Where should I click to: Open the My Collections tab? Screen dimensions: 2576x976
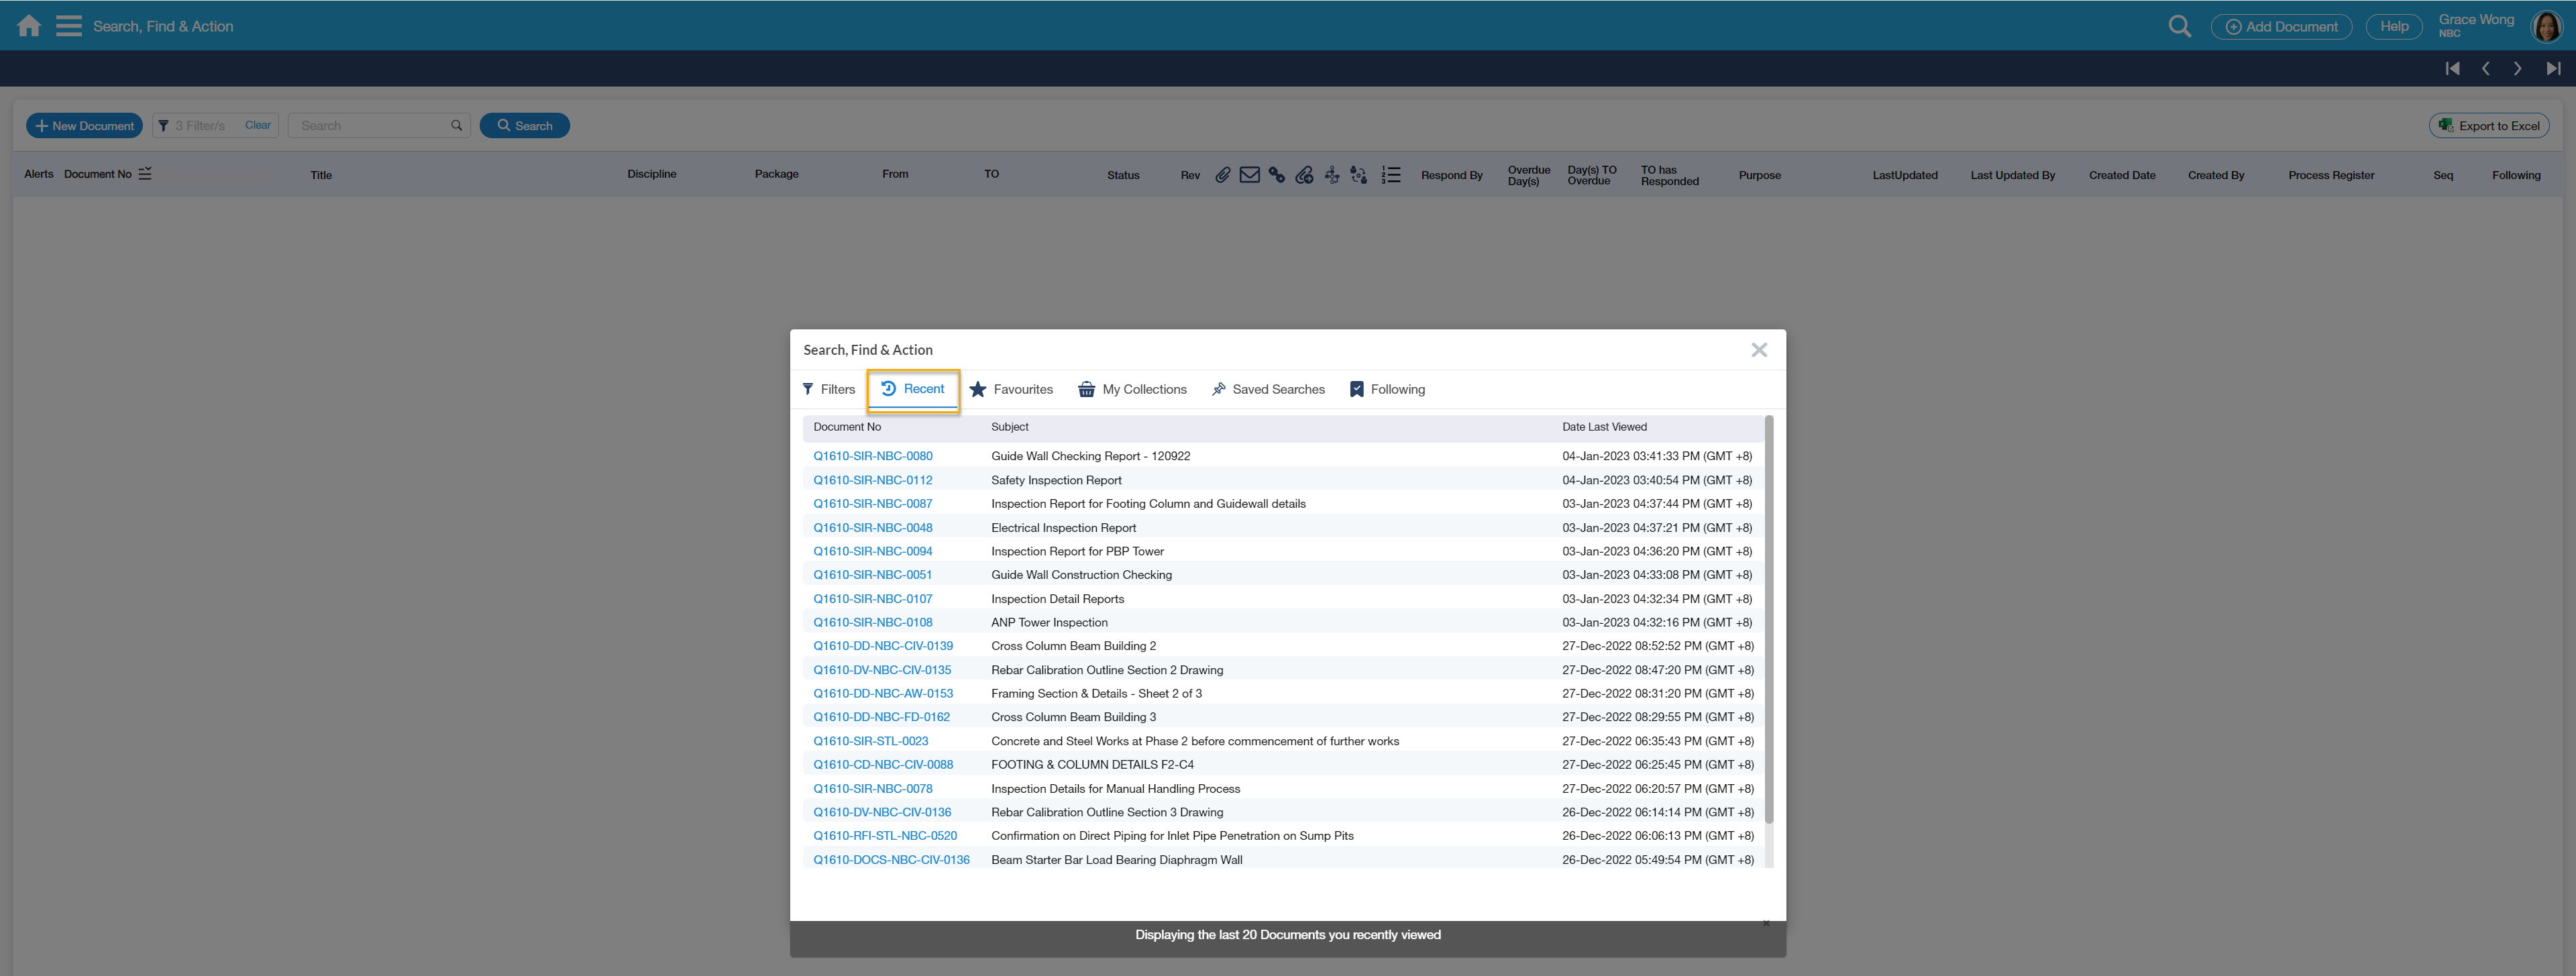coord(1132,390)
